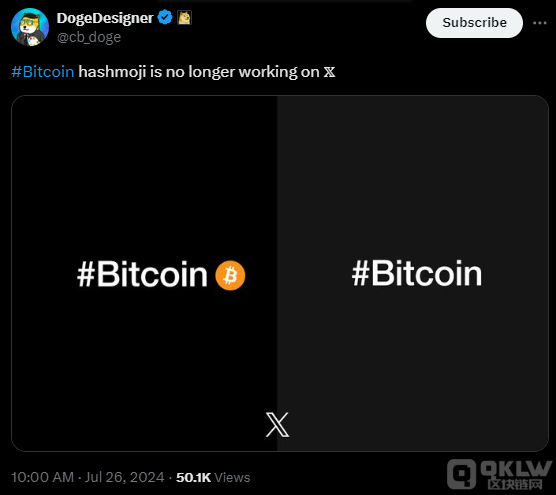This screenshot has height=495, width=556.
Task: Click the QKLW watermark logo
Action: pos(499,474)
